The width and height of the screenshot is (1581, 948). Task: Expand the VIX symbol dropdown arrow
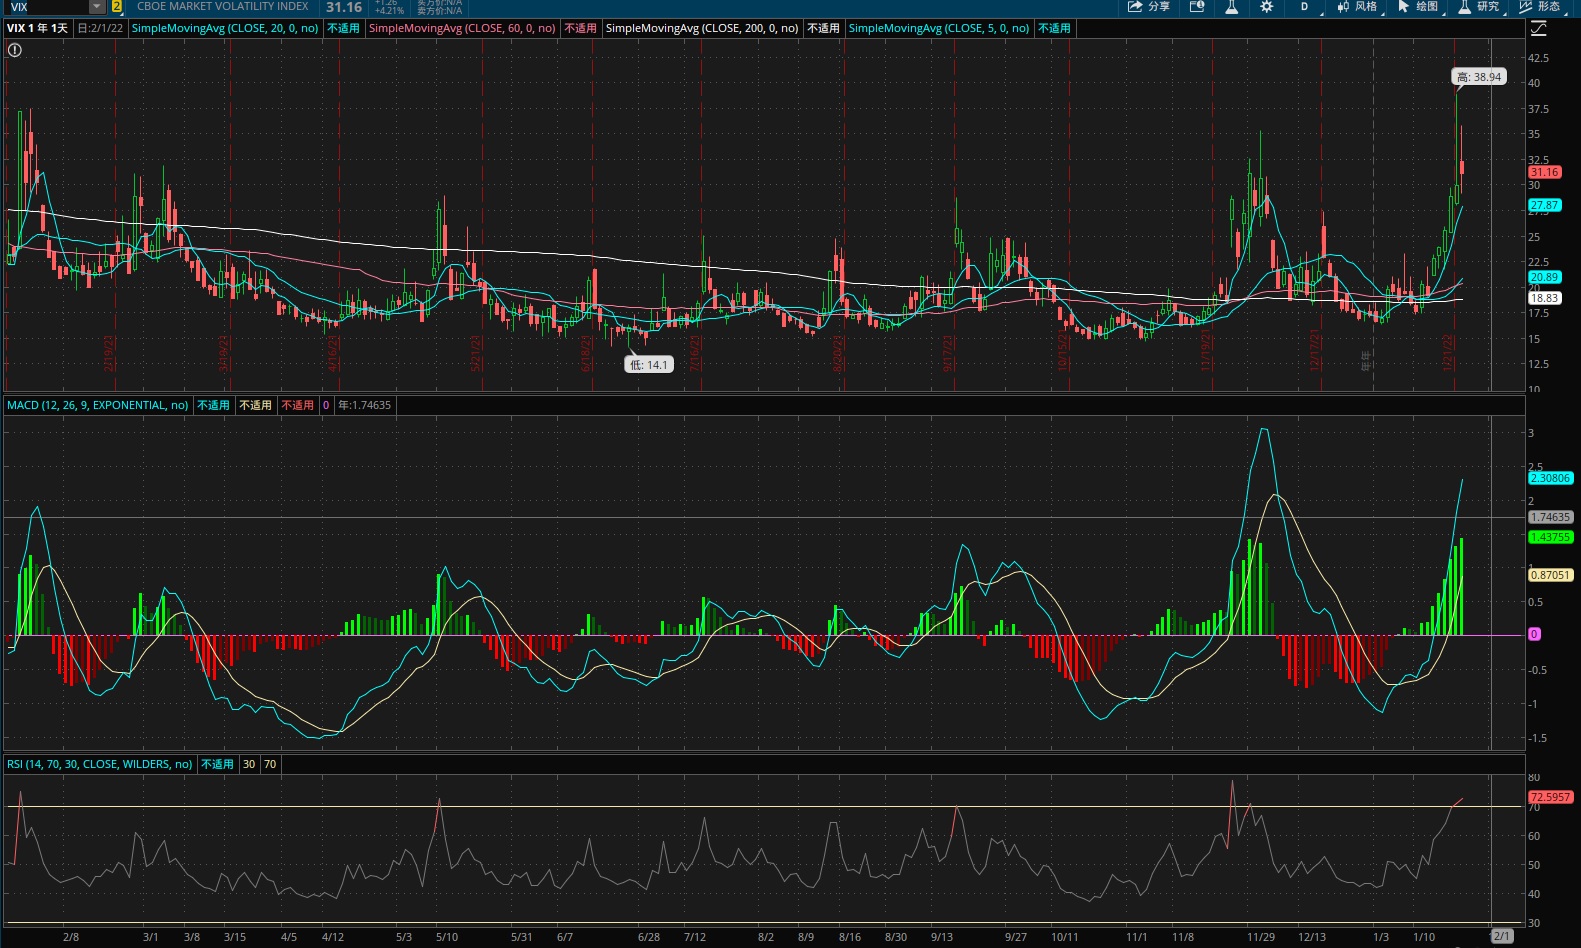coord(97,7)
